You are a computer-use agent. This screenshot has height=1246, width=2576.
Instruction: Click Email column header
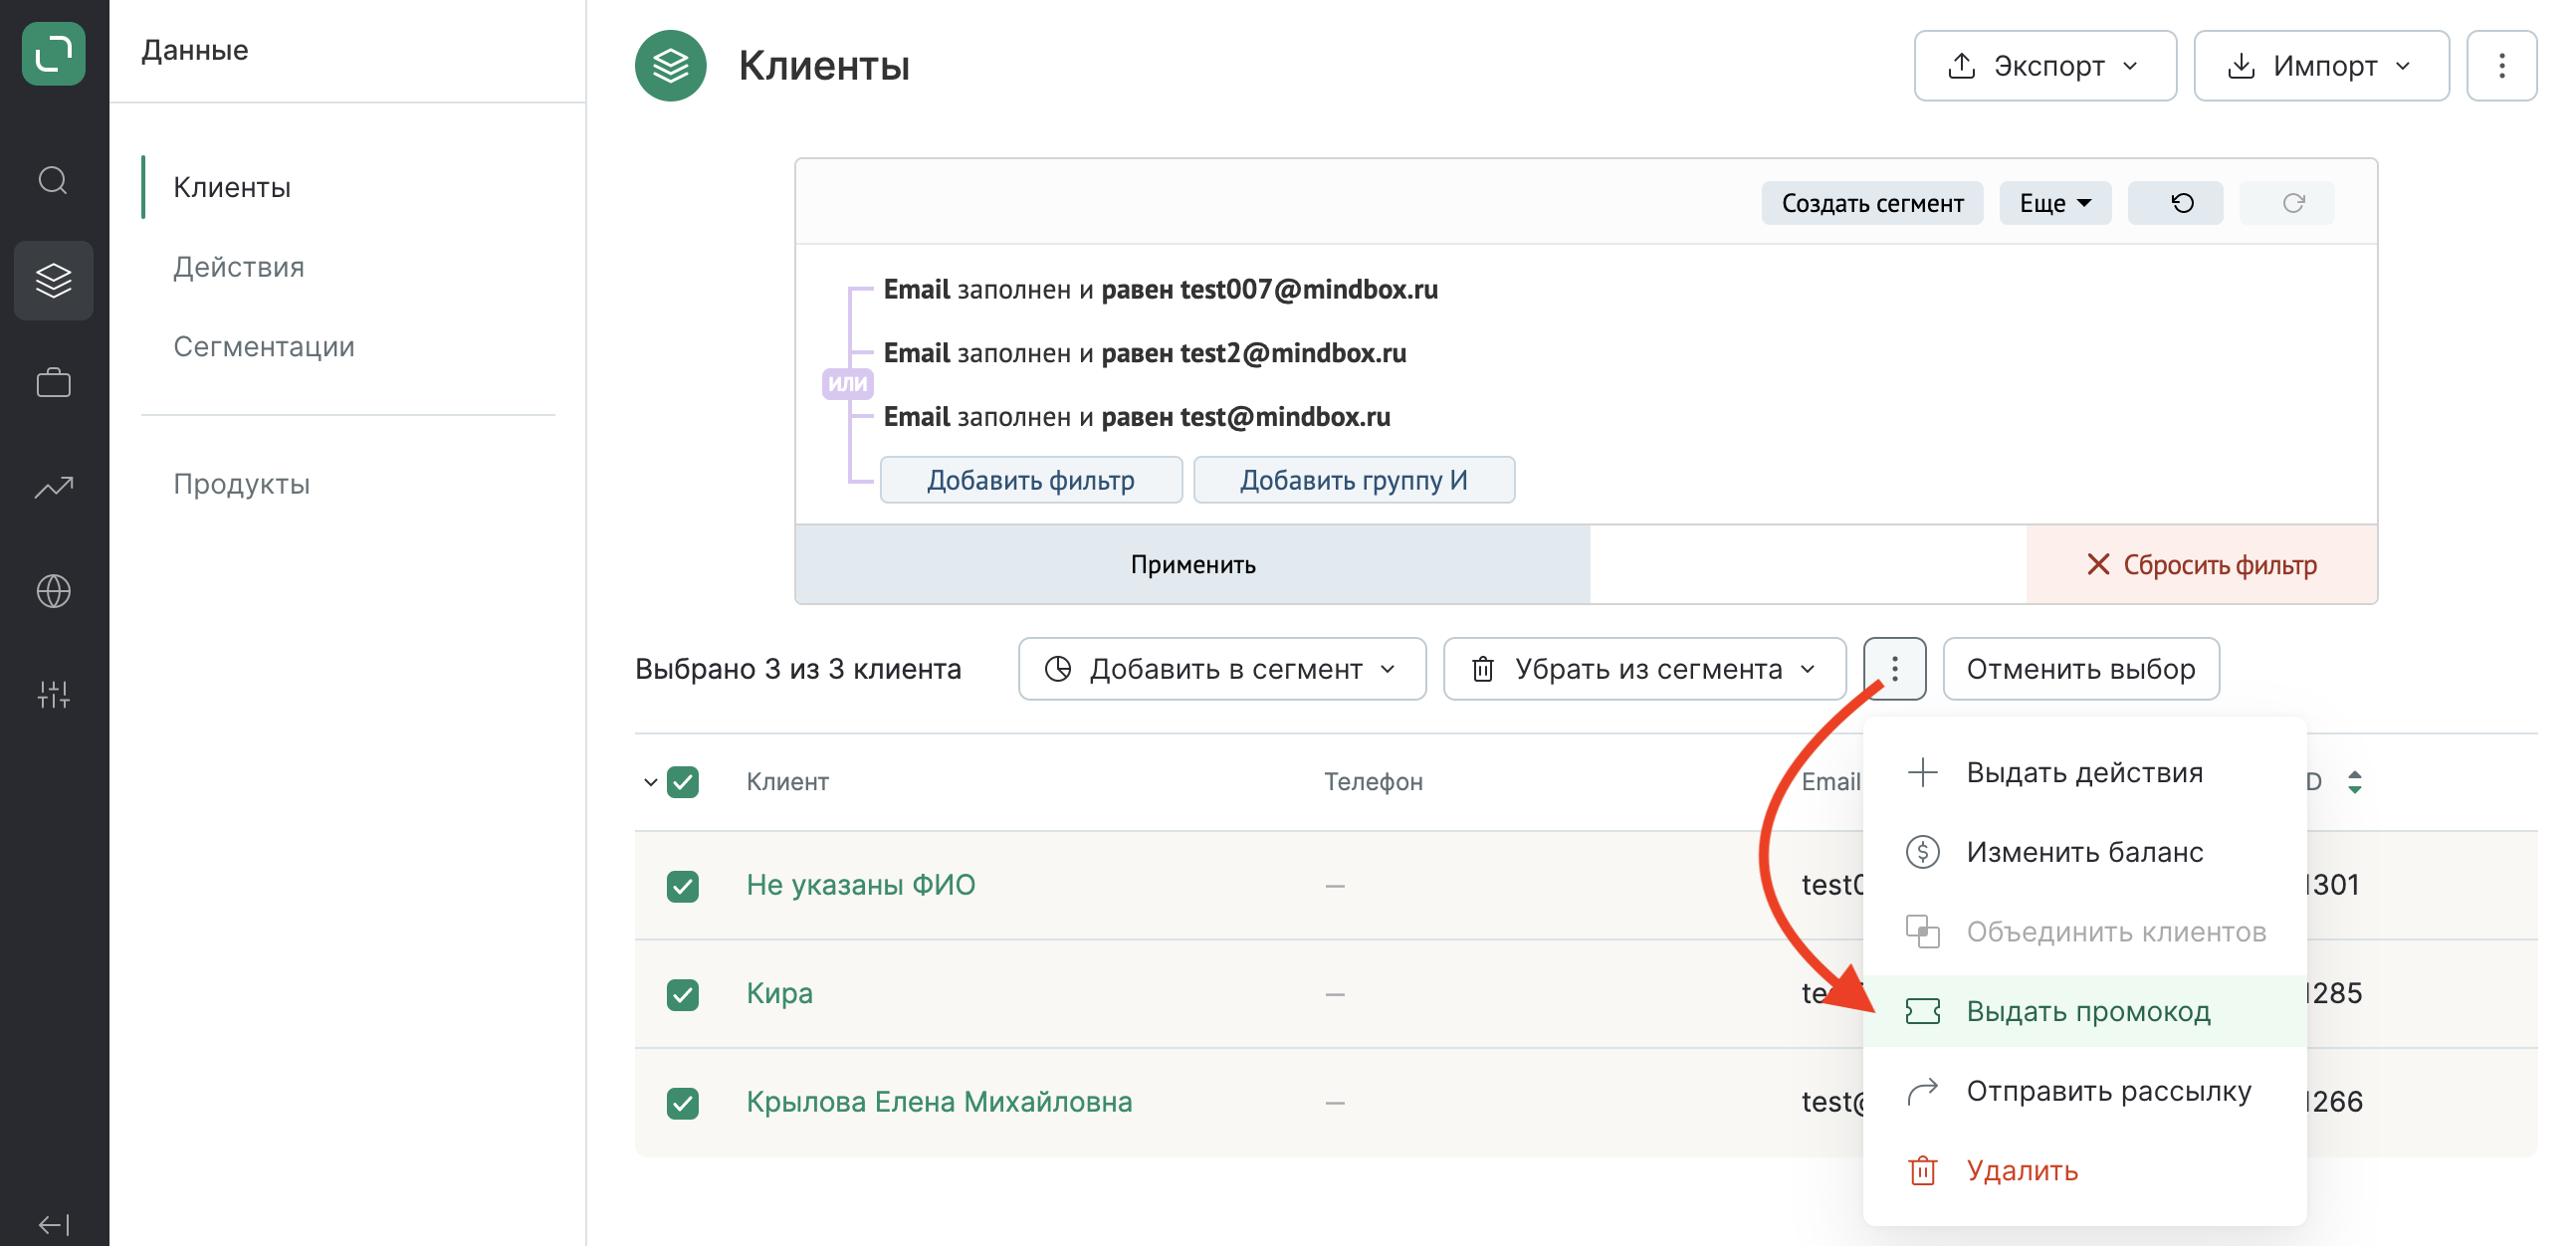(x=1830, y=782)
